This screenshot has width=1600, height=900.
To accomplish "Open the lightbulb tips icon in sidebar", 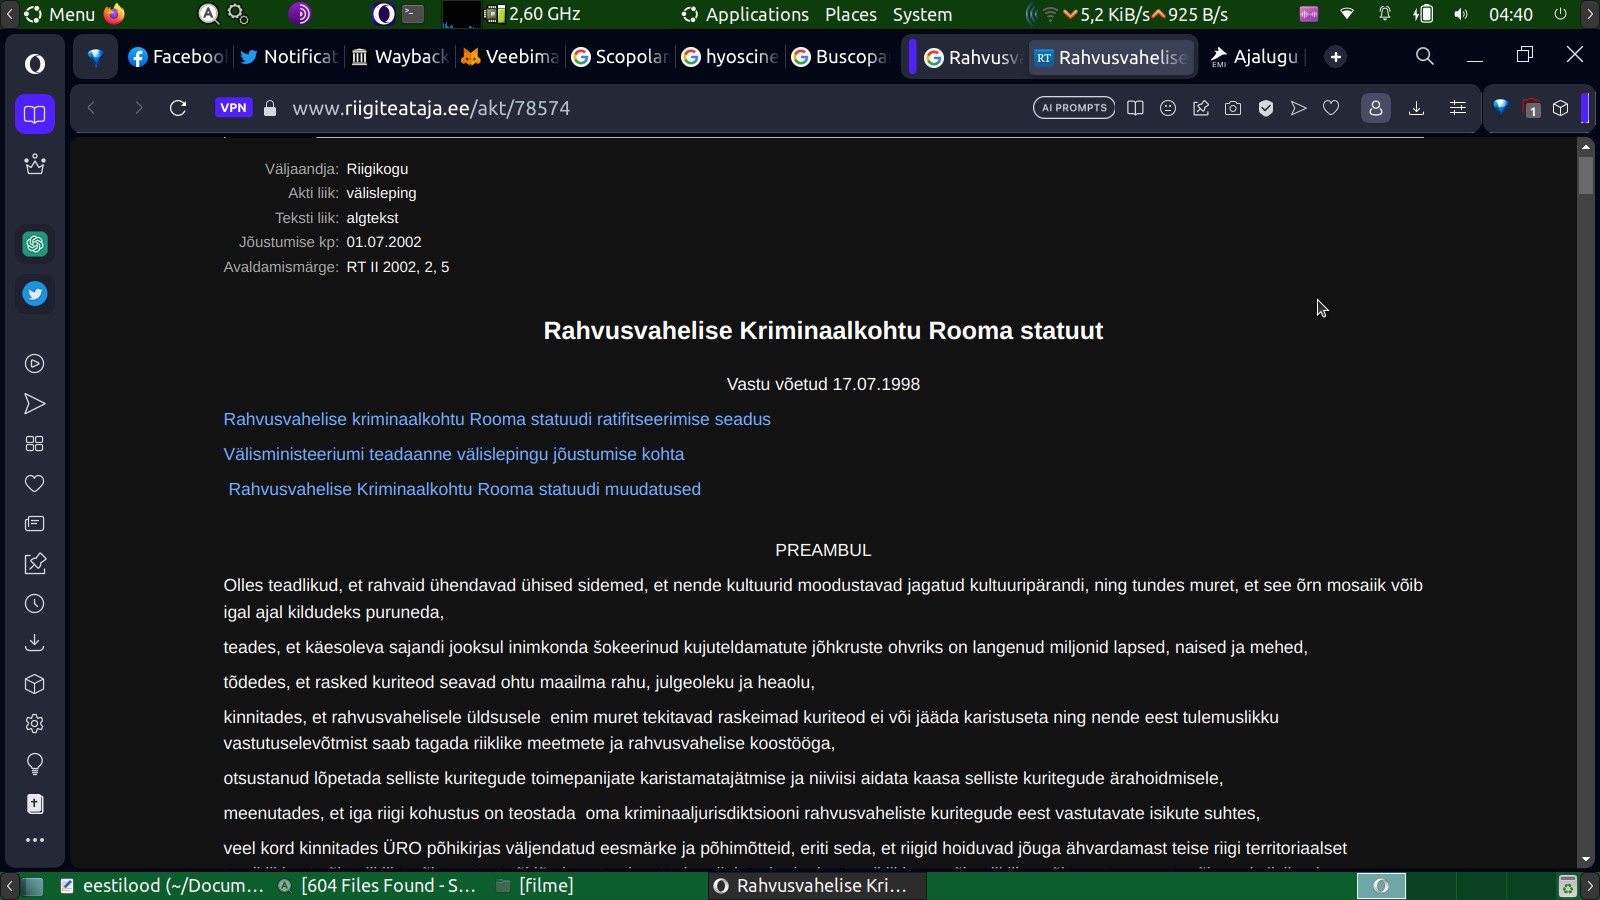I will (x=35, y=764).
